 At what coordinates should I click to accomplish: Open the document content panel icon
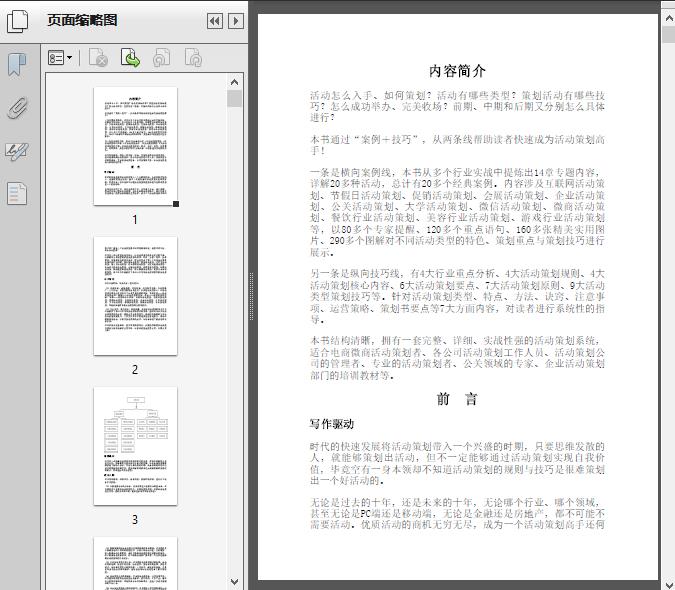pos(17,193)
